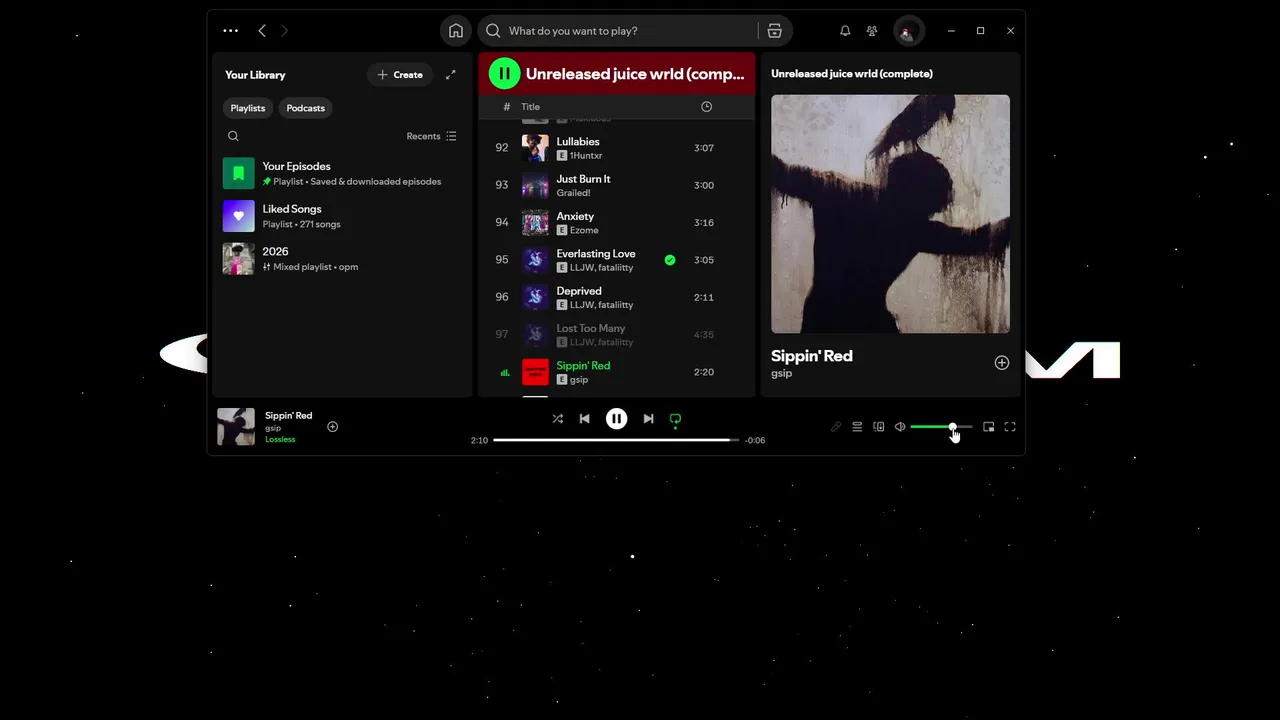Open the Sippin' Red track title link
1280x720 pixels.
[583, 366]
